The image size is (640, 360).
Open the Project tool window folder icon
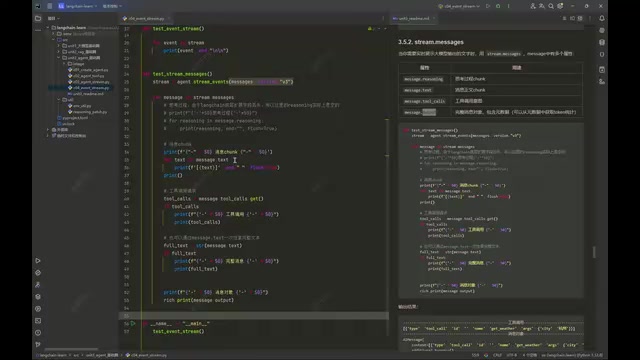(38, 18)
